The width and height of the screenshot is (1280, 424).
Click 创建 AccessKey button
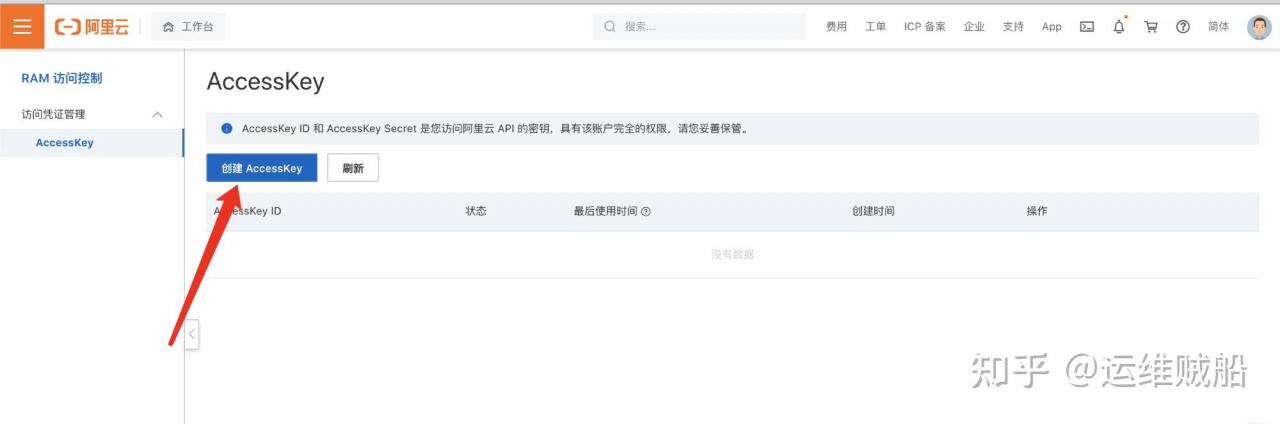(262, 168)
